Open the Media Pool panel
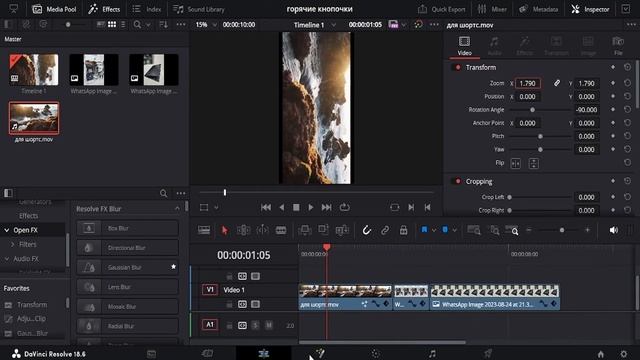Viewport: 640px width, 360px height. (x=54, y=9)
